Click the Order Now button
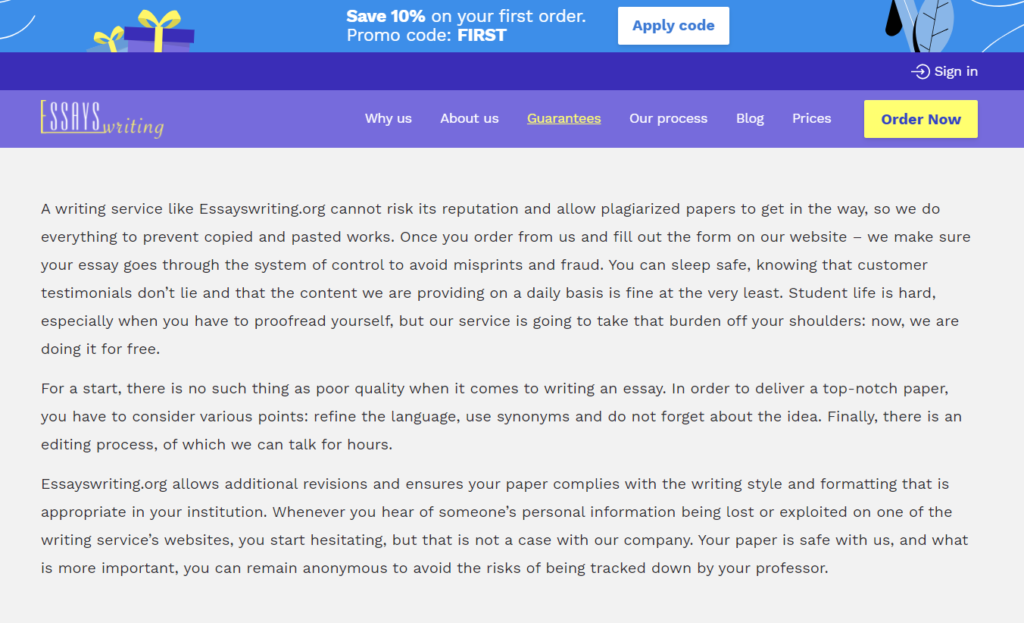Image resolution: width=1024 pixels, height=623 pixels. point(920,119)
